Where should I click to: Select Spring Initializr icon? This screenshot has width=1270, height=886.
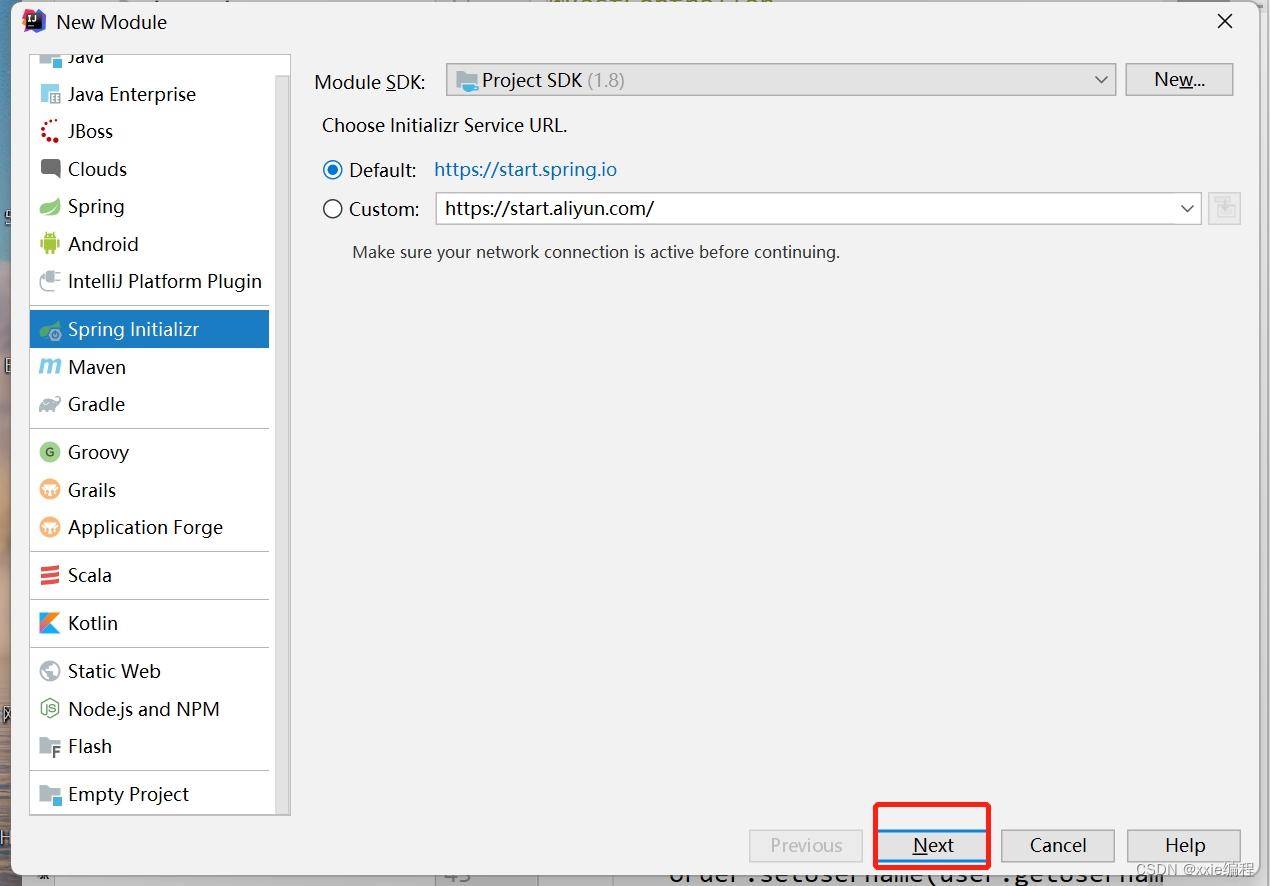pos(50,330)
